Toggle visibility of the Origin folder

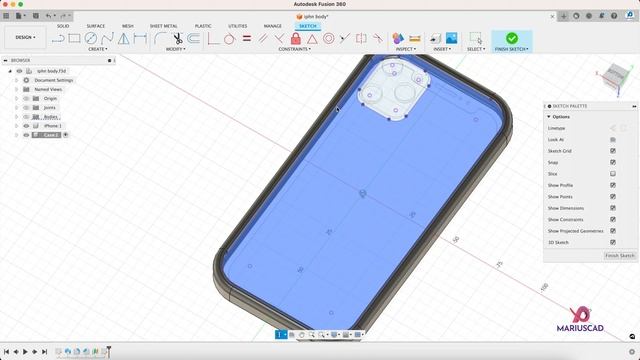coord(26,98)
